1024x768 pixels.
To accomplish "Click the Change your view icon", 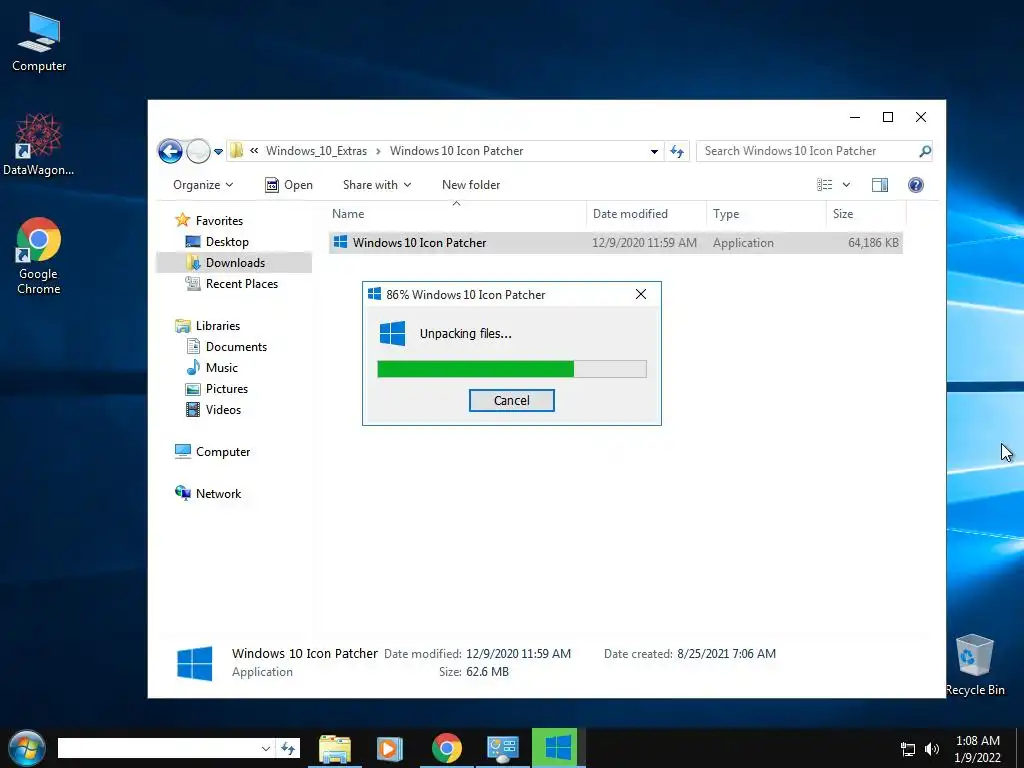I will (x=825, y=185).
